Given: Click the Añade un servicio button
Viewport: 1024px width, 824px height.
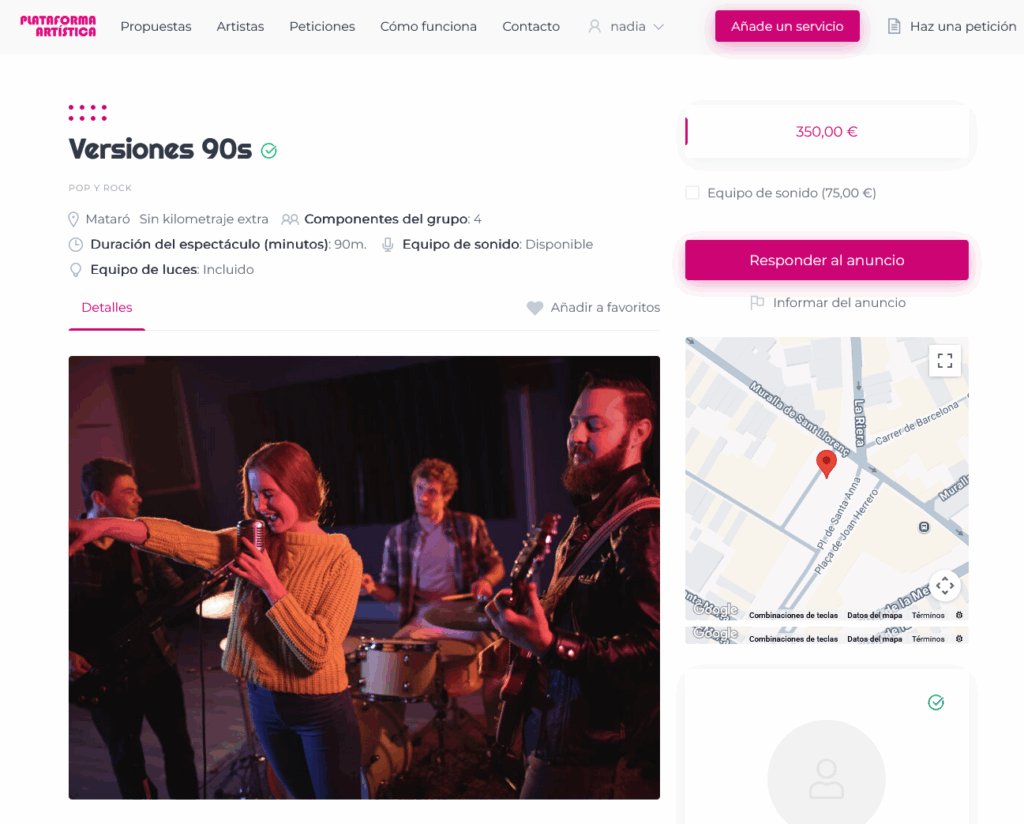Looking at the screenshot, I should tap(787, 26).
